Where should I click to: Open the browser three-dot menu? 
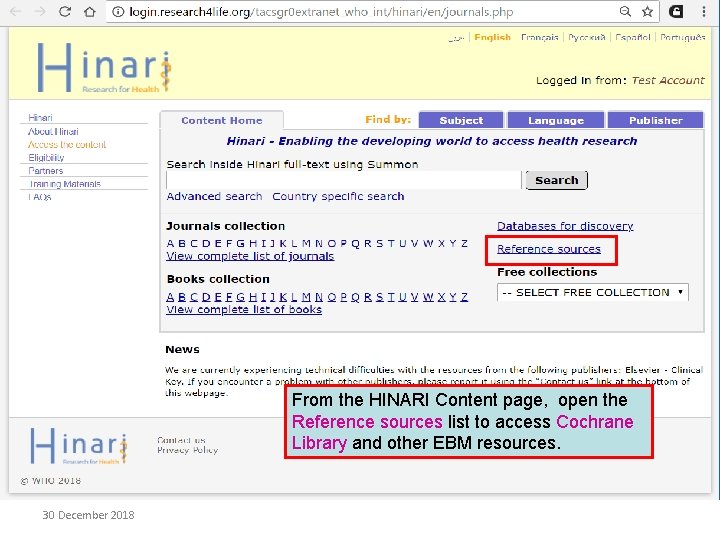coord(704,11)
